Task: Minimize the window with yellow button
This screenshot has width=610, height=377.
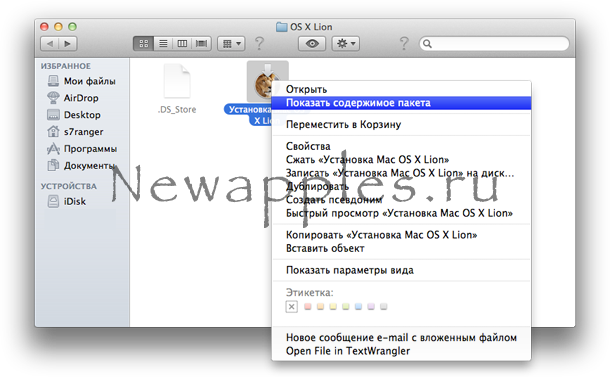Action: click(x=58, y=26)
